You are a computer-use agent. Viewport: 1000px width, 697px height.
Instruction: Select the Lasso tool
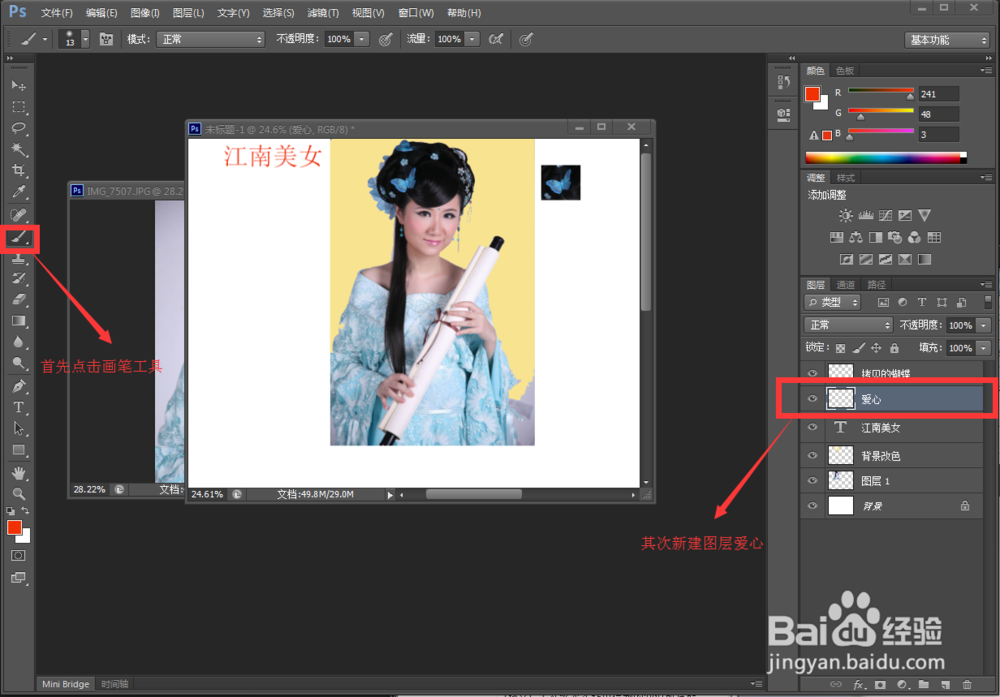(x=18, y=128)
